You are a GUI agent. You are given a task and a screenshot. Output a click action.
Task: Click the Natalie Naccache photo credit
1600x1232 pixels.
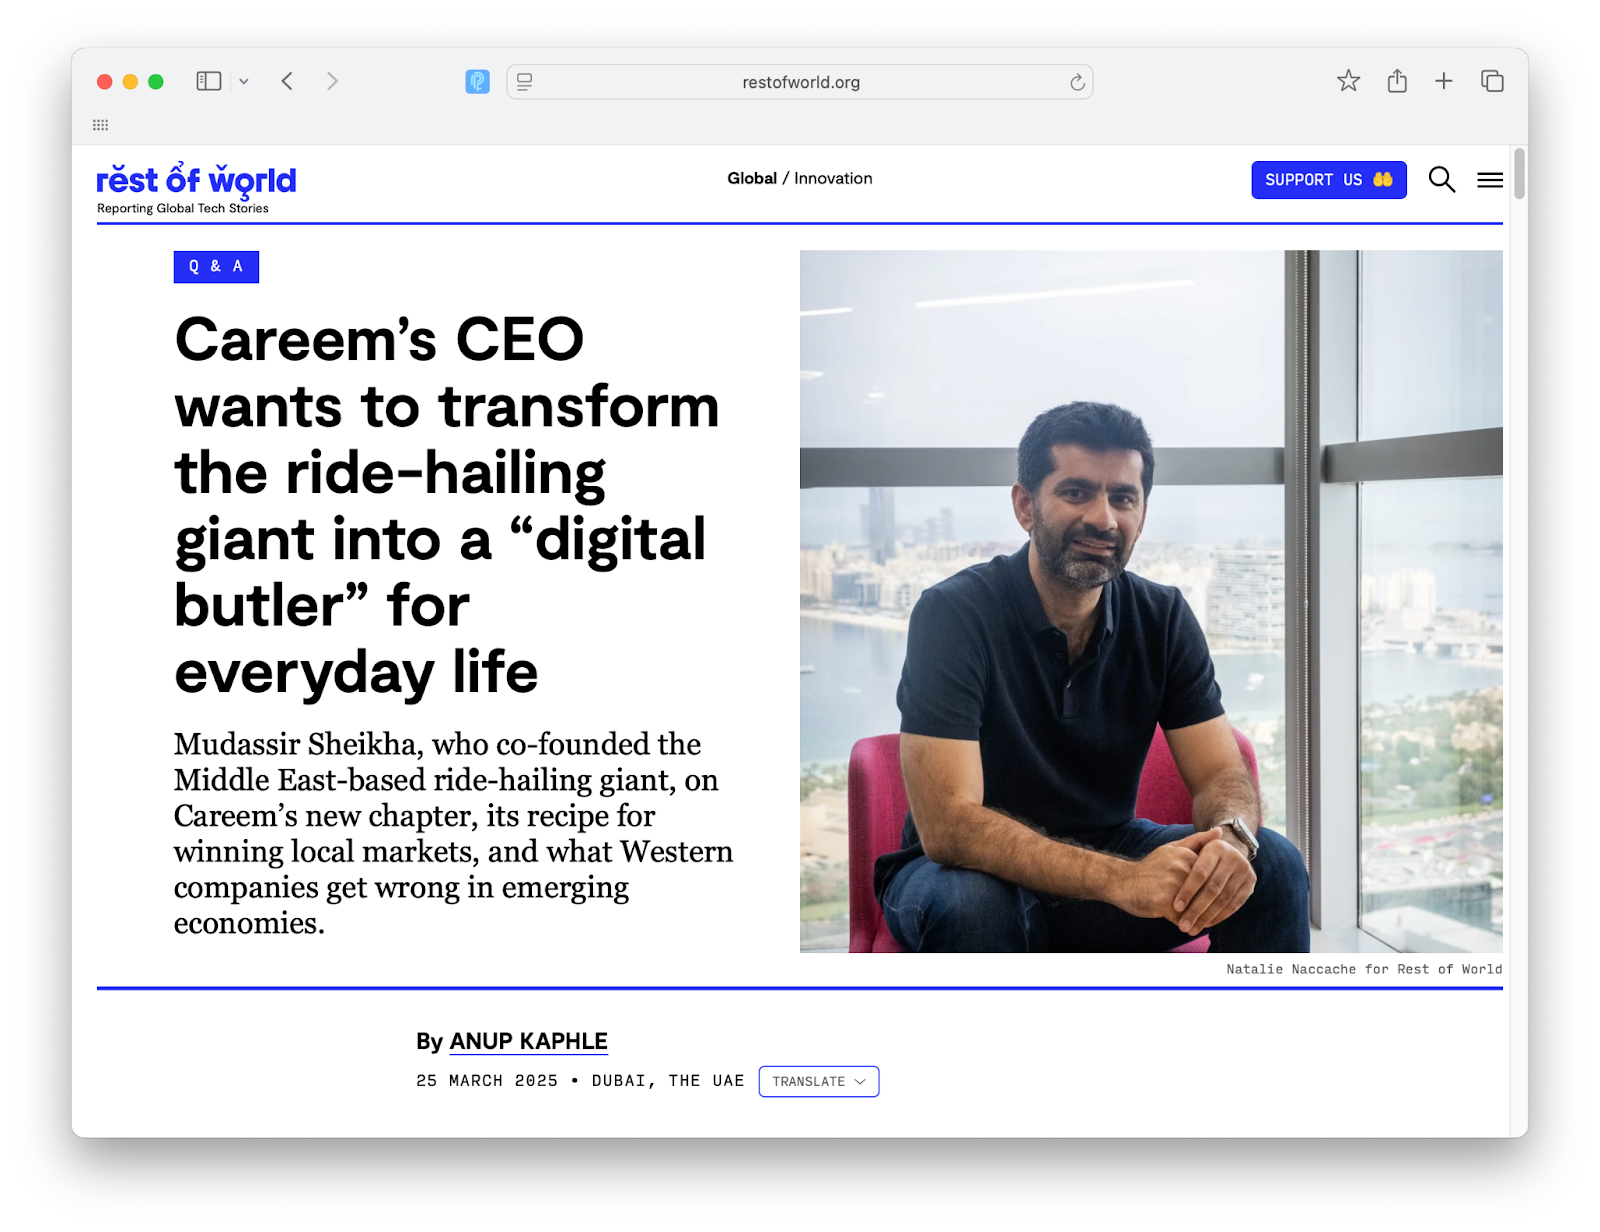click(1364, 969)
